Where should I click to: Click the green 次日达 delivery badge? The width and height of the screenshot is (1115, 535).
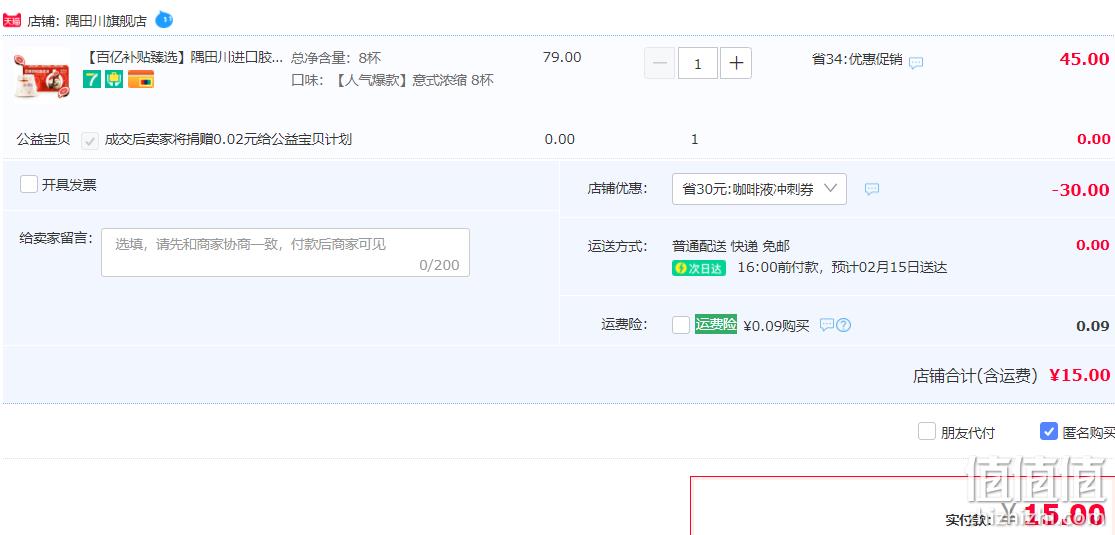(698, 268)
